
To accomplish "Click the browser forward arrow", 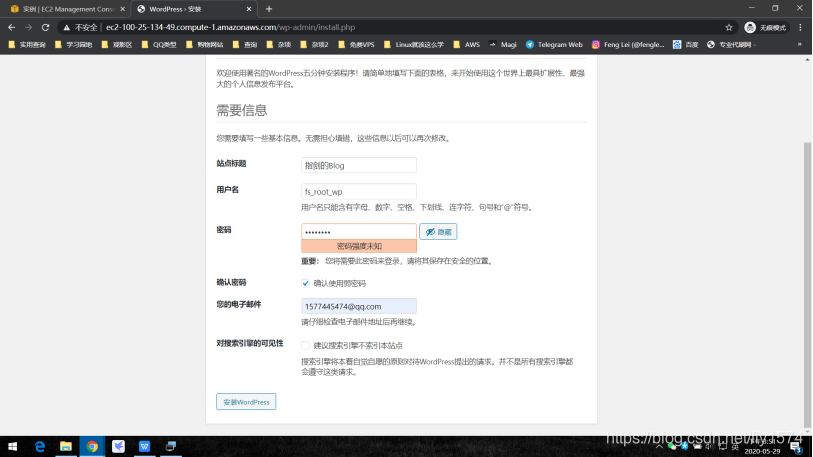I will 29,27.
